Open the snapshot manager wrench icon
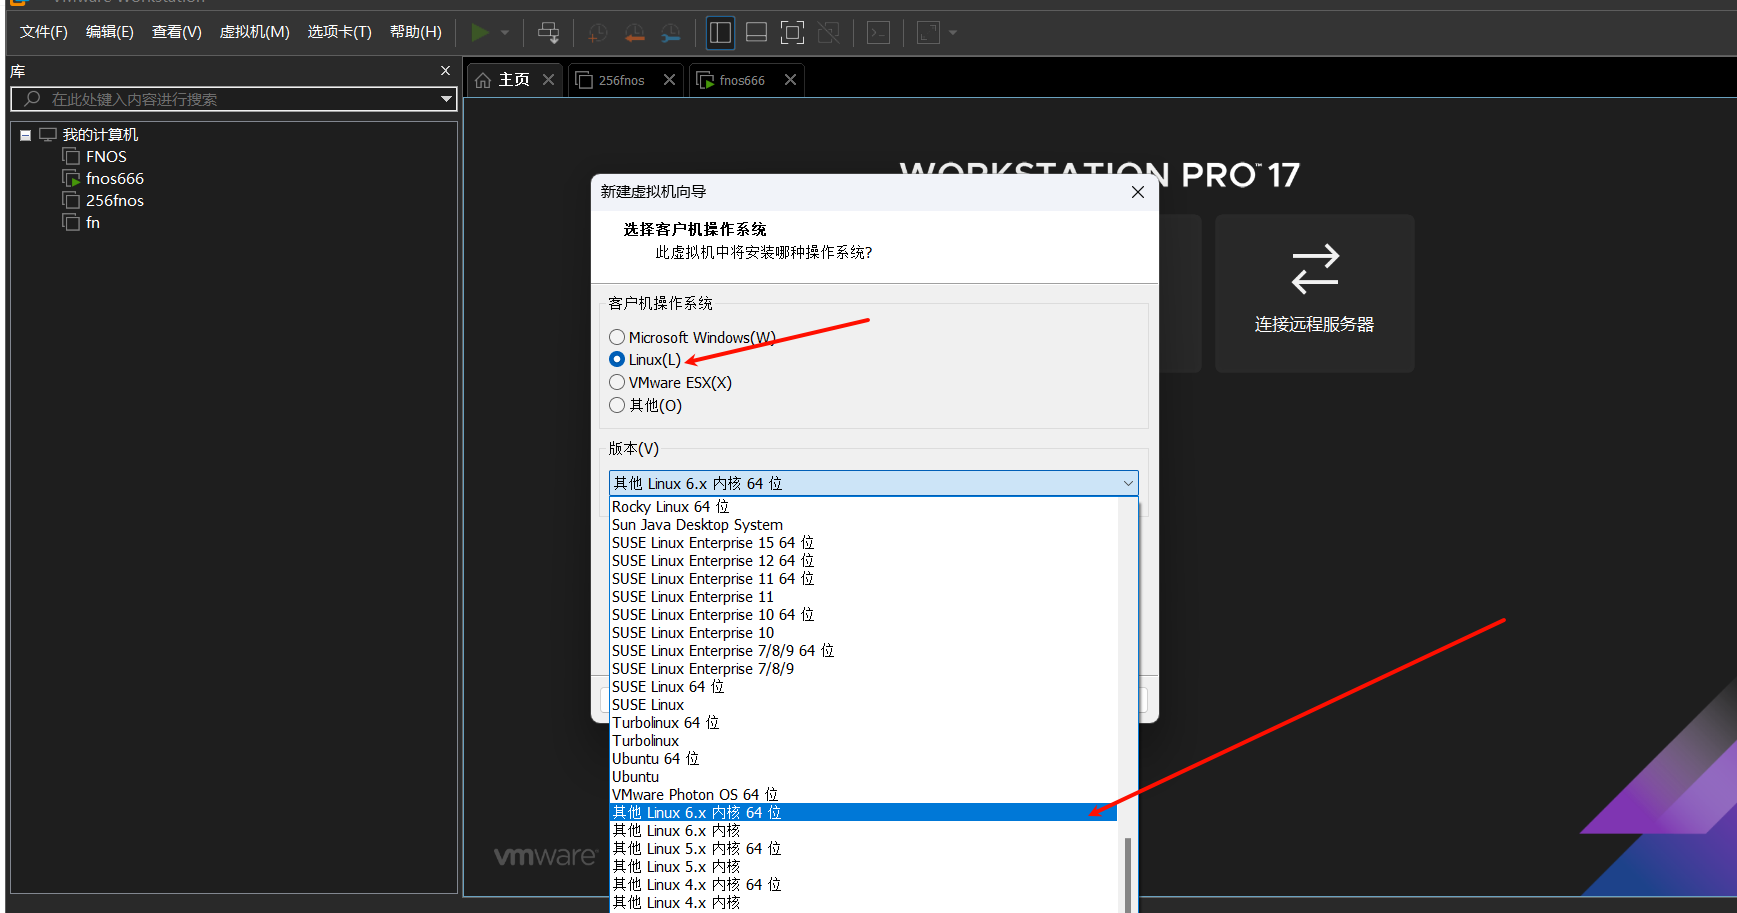 click(x=671, y=33)
